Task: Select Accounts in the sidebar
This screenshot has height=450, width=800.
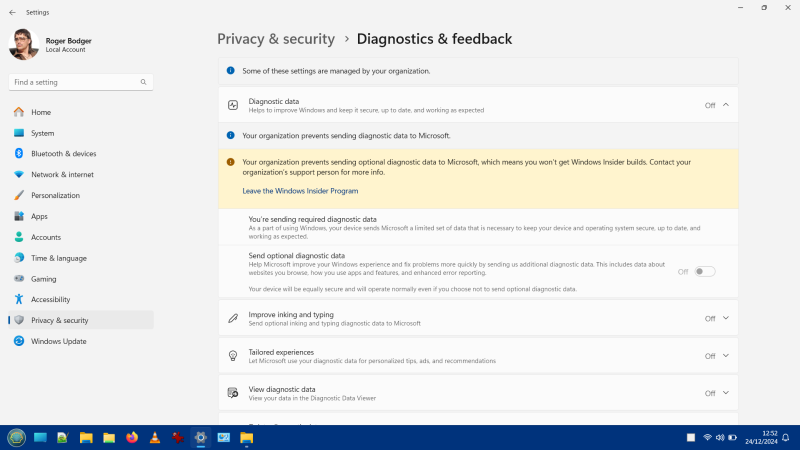Action: [x=46, y=237]
